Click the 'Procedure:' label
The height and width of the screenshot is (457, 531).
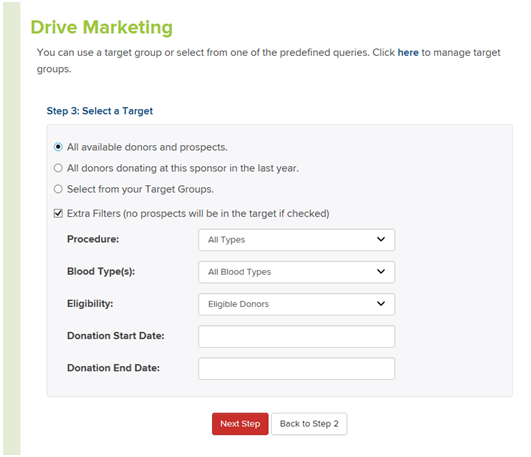click(x=93, y=239)
